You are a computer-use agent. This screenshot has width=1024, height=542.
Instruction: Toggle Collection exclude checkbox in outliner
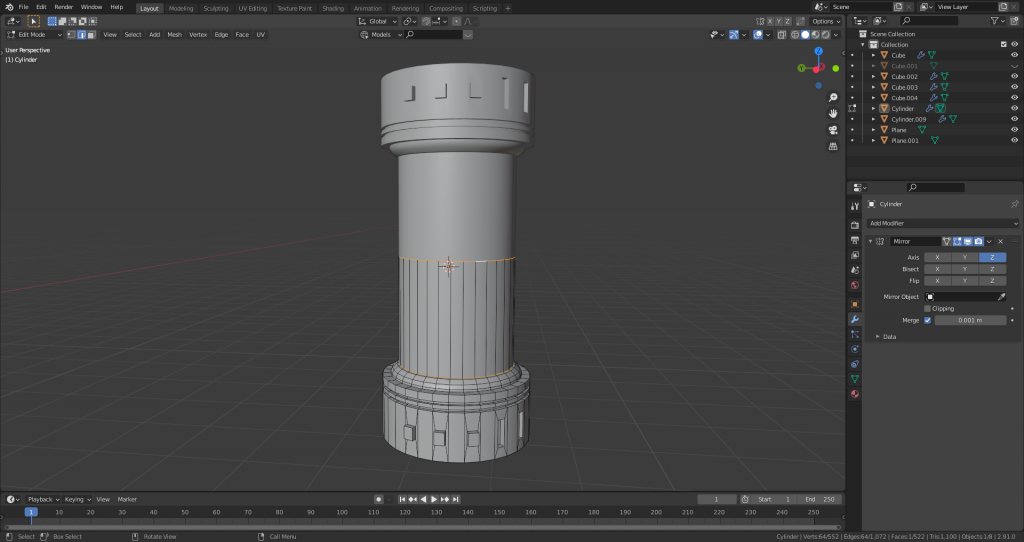pyautogui.click(x=1004, y=44)
